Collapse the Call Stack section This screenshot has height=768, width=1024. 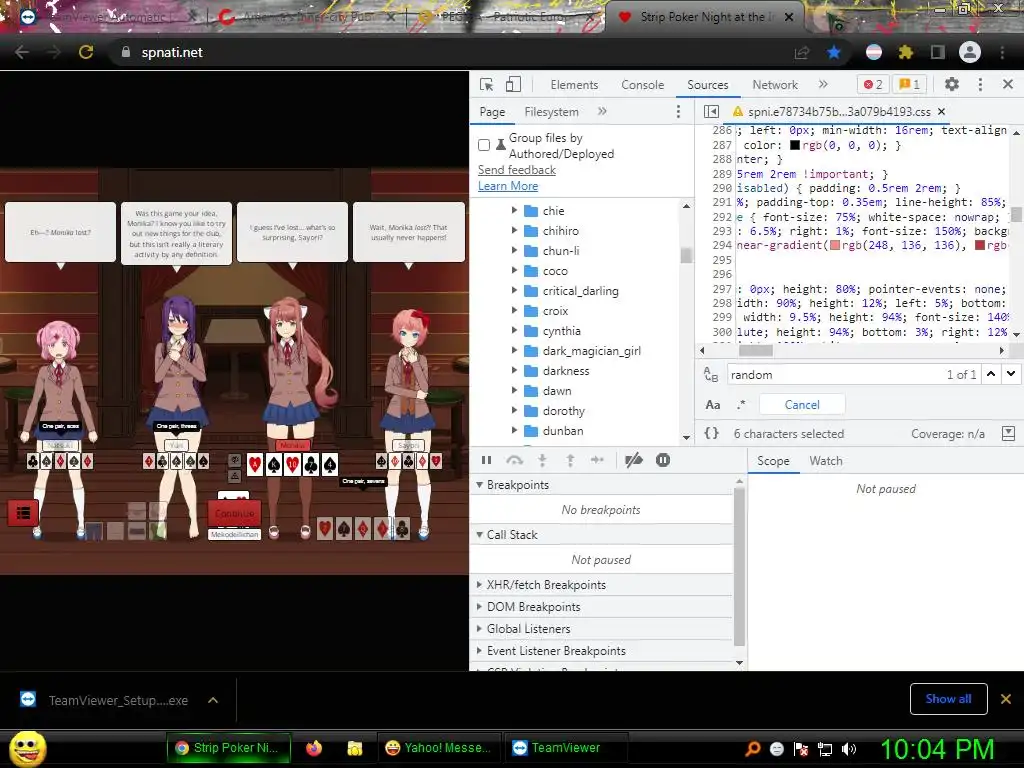pyautogui.click(x=480, y=535)
